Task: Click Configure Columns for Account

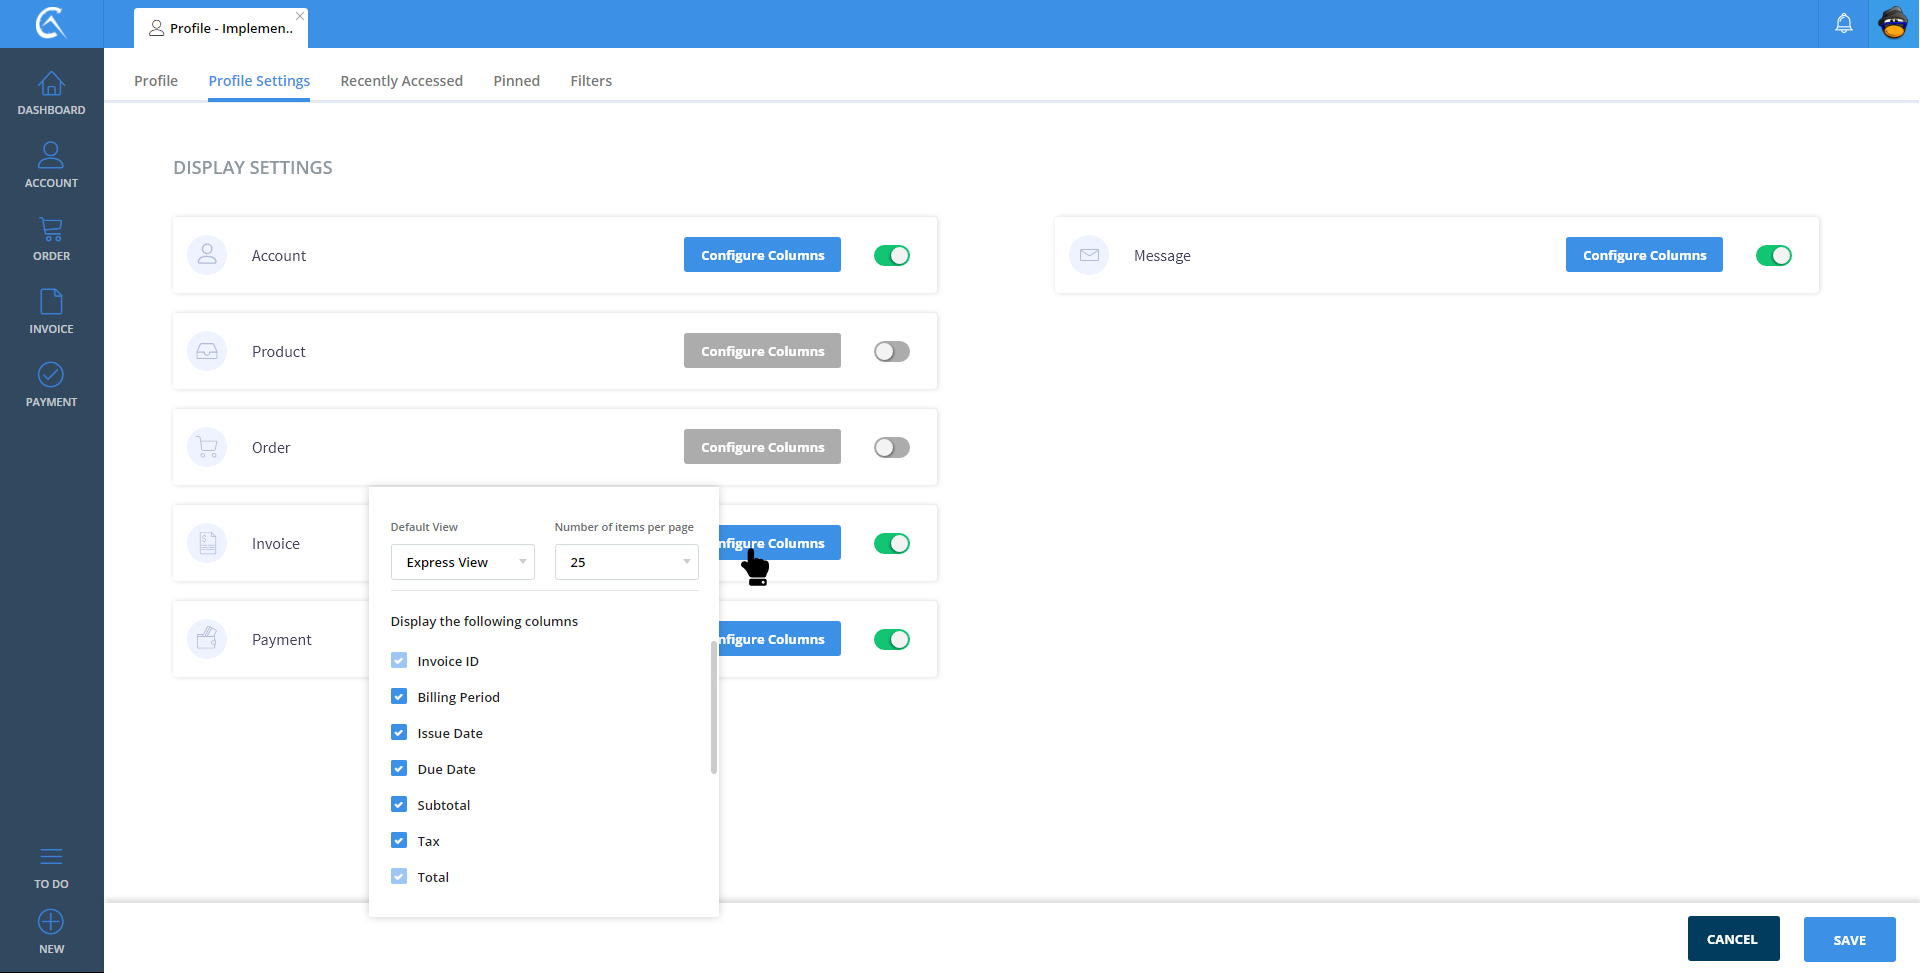Action: [x=762, y=255]
